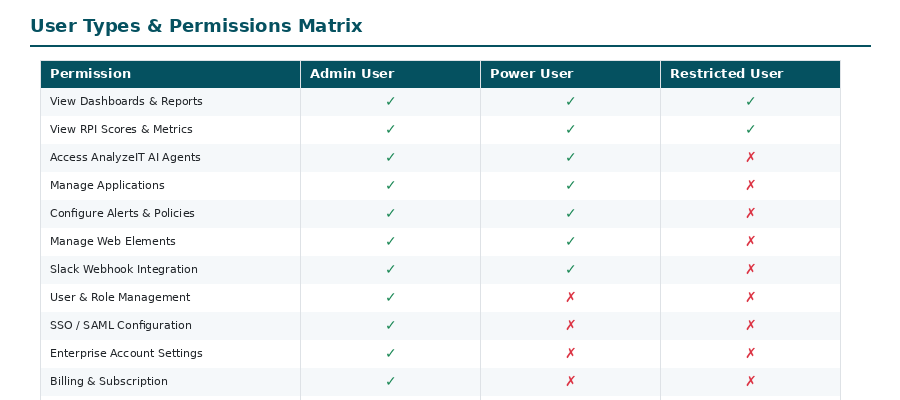Click Admin User checkmark for Slack Webhook Integration
The width and height of the screenshot is (900, 400).
390,269
